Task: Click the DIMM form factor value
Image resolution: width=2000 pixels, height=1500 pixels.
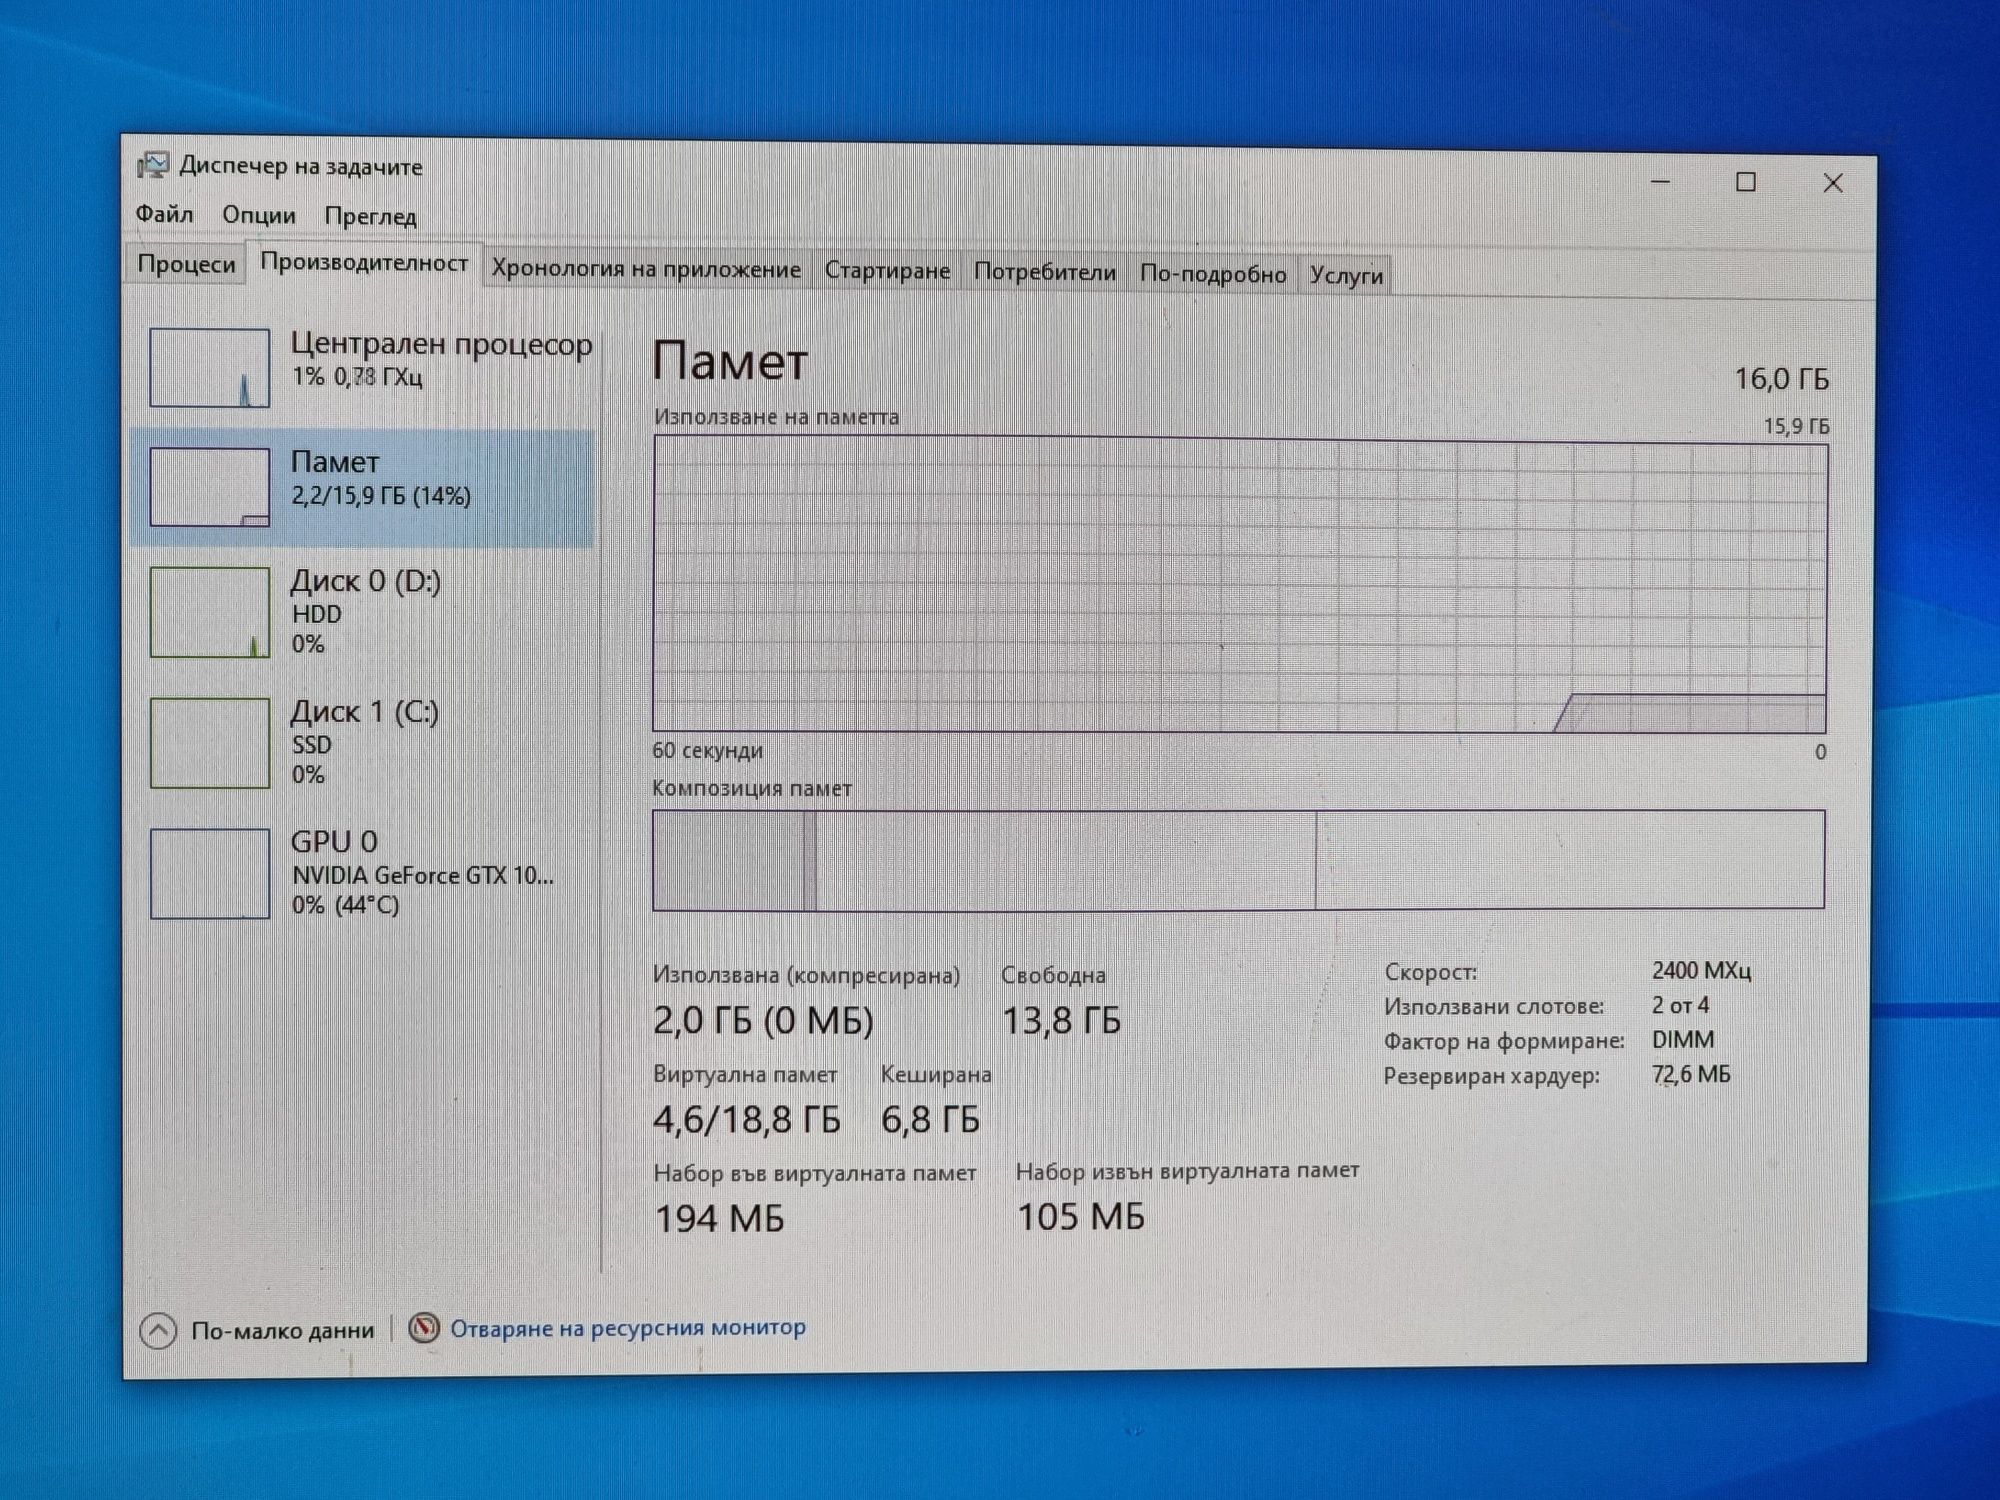Action: (1683, 1040)
